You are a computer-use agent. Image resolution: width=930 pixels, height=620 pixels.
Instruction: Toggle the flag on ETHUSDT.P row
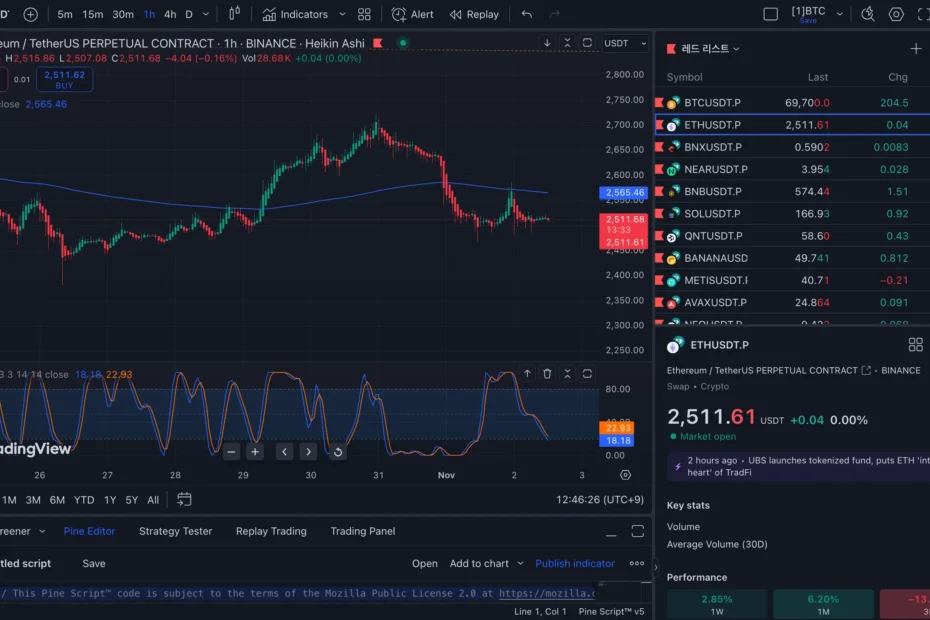[x=660, y=125]
